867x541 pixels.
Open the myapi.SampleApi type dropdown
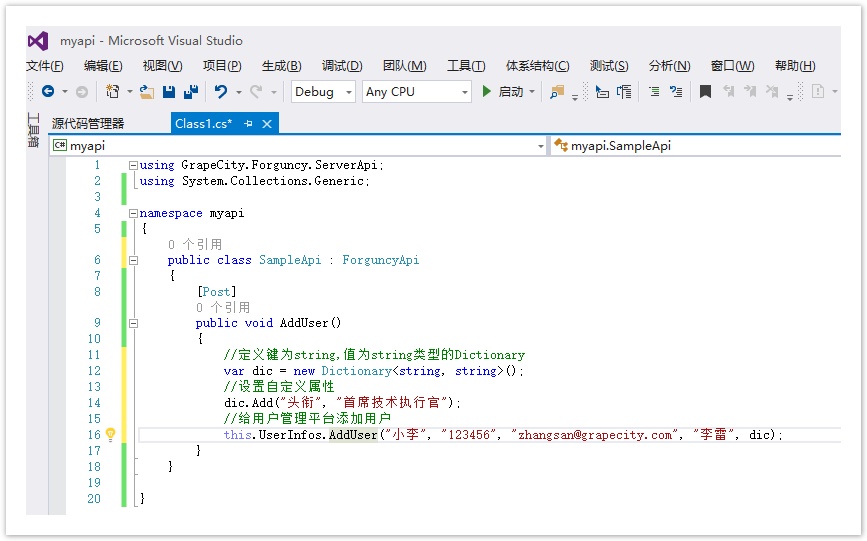coord(696,146)
